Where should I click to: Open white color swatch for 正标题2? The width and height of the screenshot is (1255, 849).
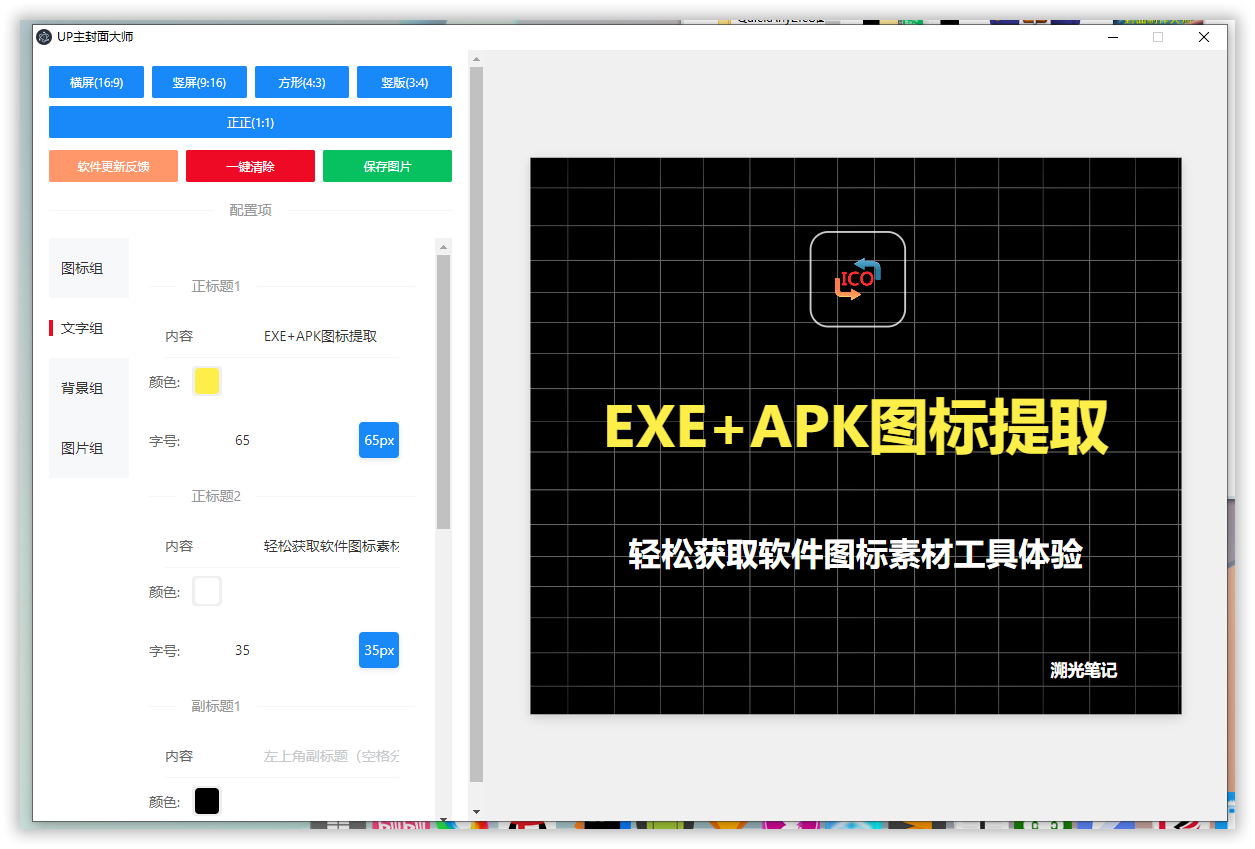pos(207,591)
